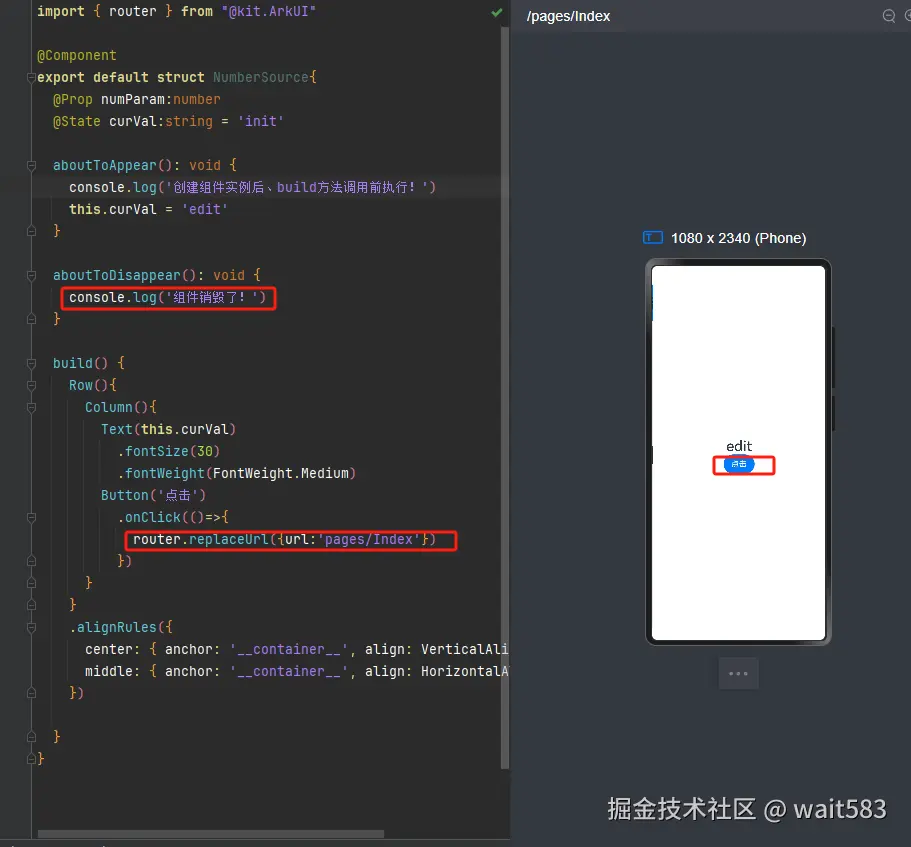Place cursor on @Component decorator
The width and height of the screenshot is (911, 847).
(77, 56)
